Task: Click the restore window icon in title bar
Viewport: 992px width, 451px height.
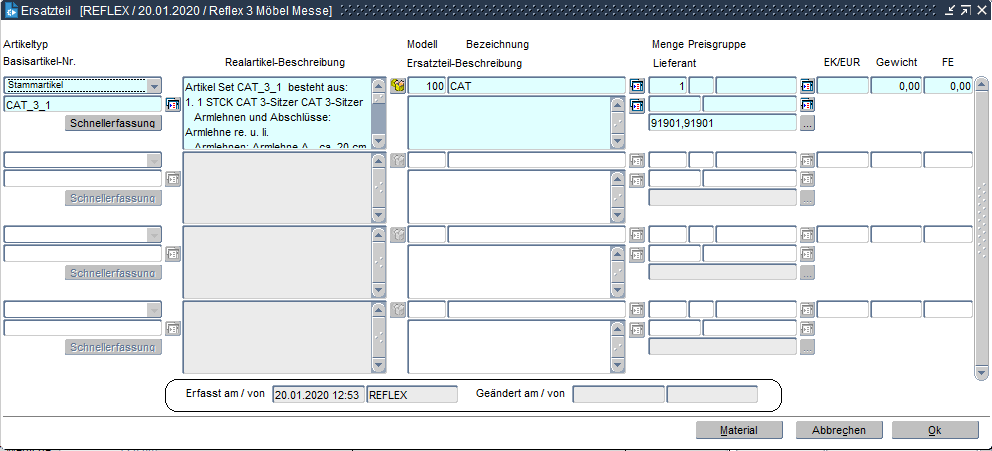Action: [x=965, y=10]
